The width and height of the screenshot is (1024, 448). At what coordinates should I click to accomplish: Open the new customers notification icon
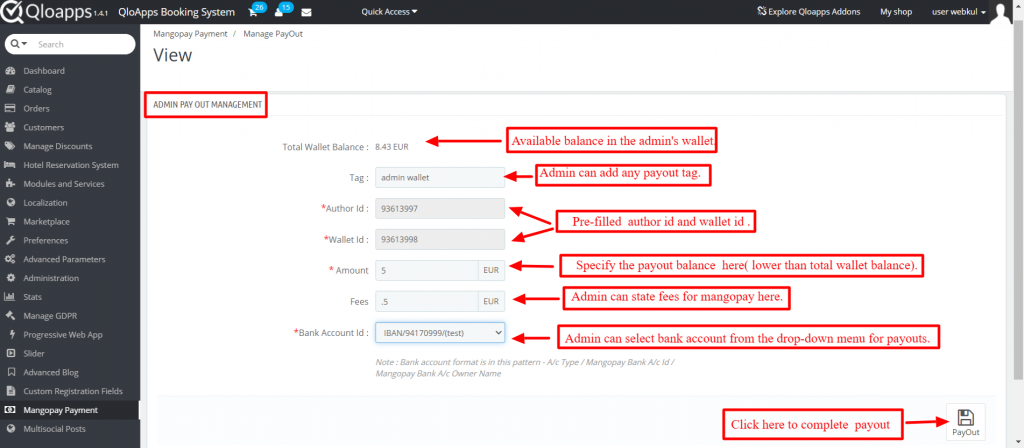point(279,12)
